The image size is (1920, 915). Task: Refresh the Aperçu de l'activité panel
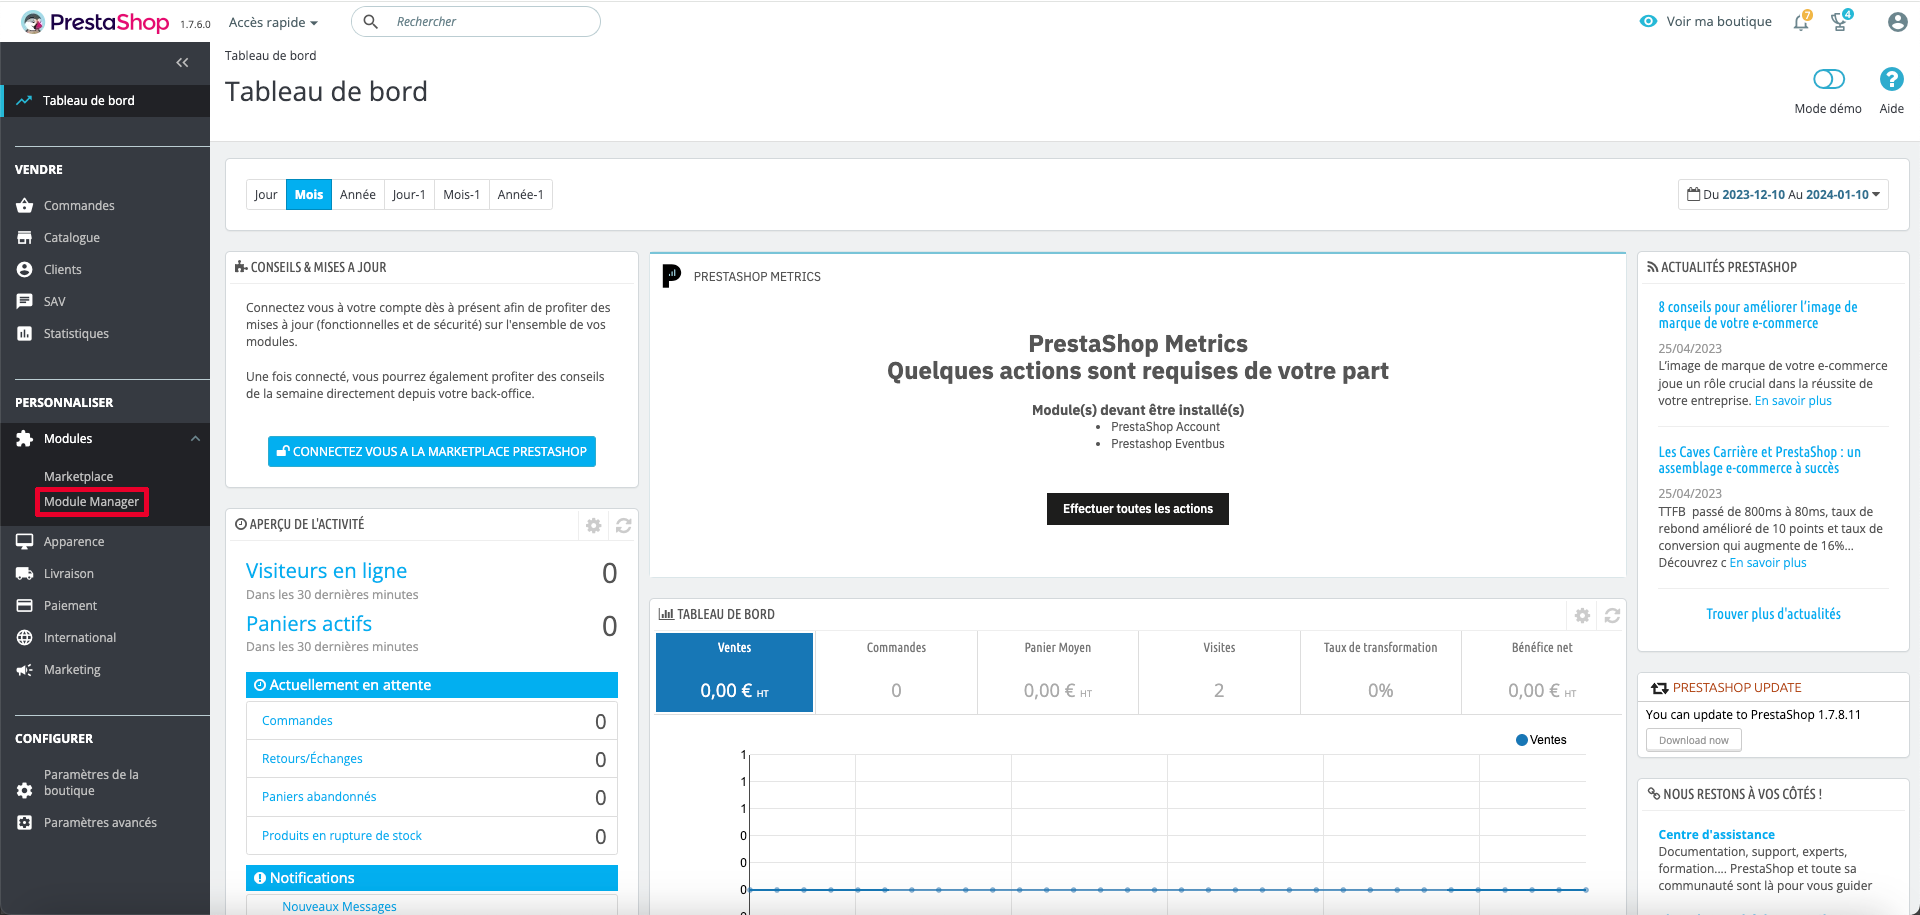[624, 525]
